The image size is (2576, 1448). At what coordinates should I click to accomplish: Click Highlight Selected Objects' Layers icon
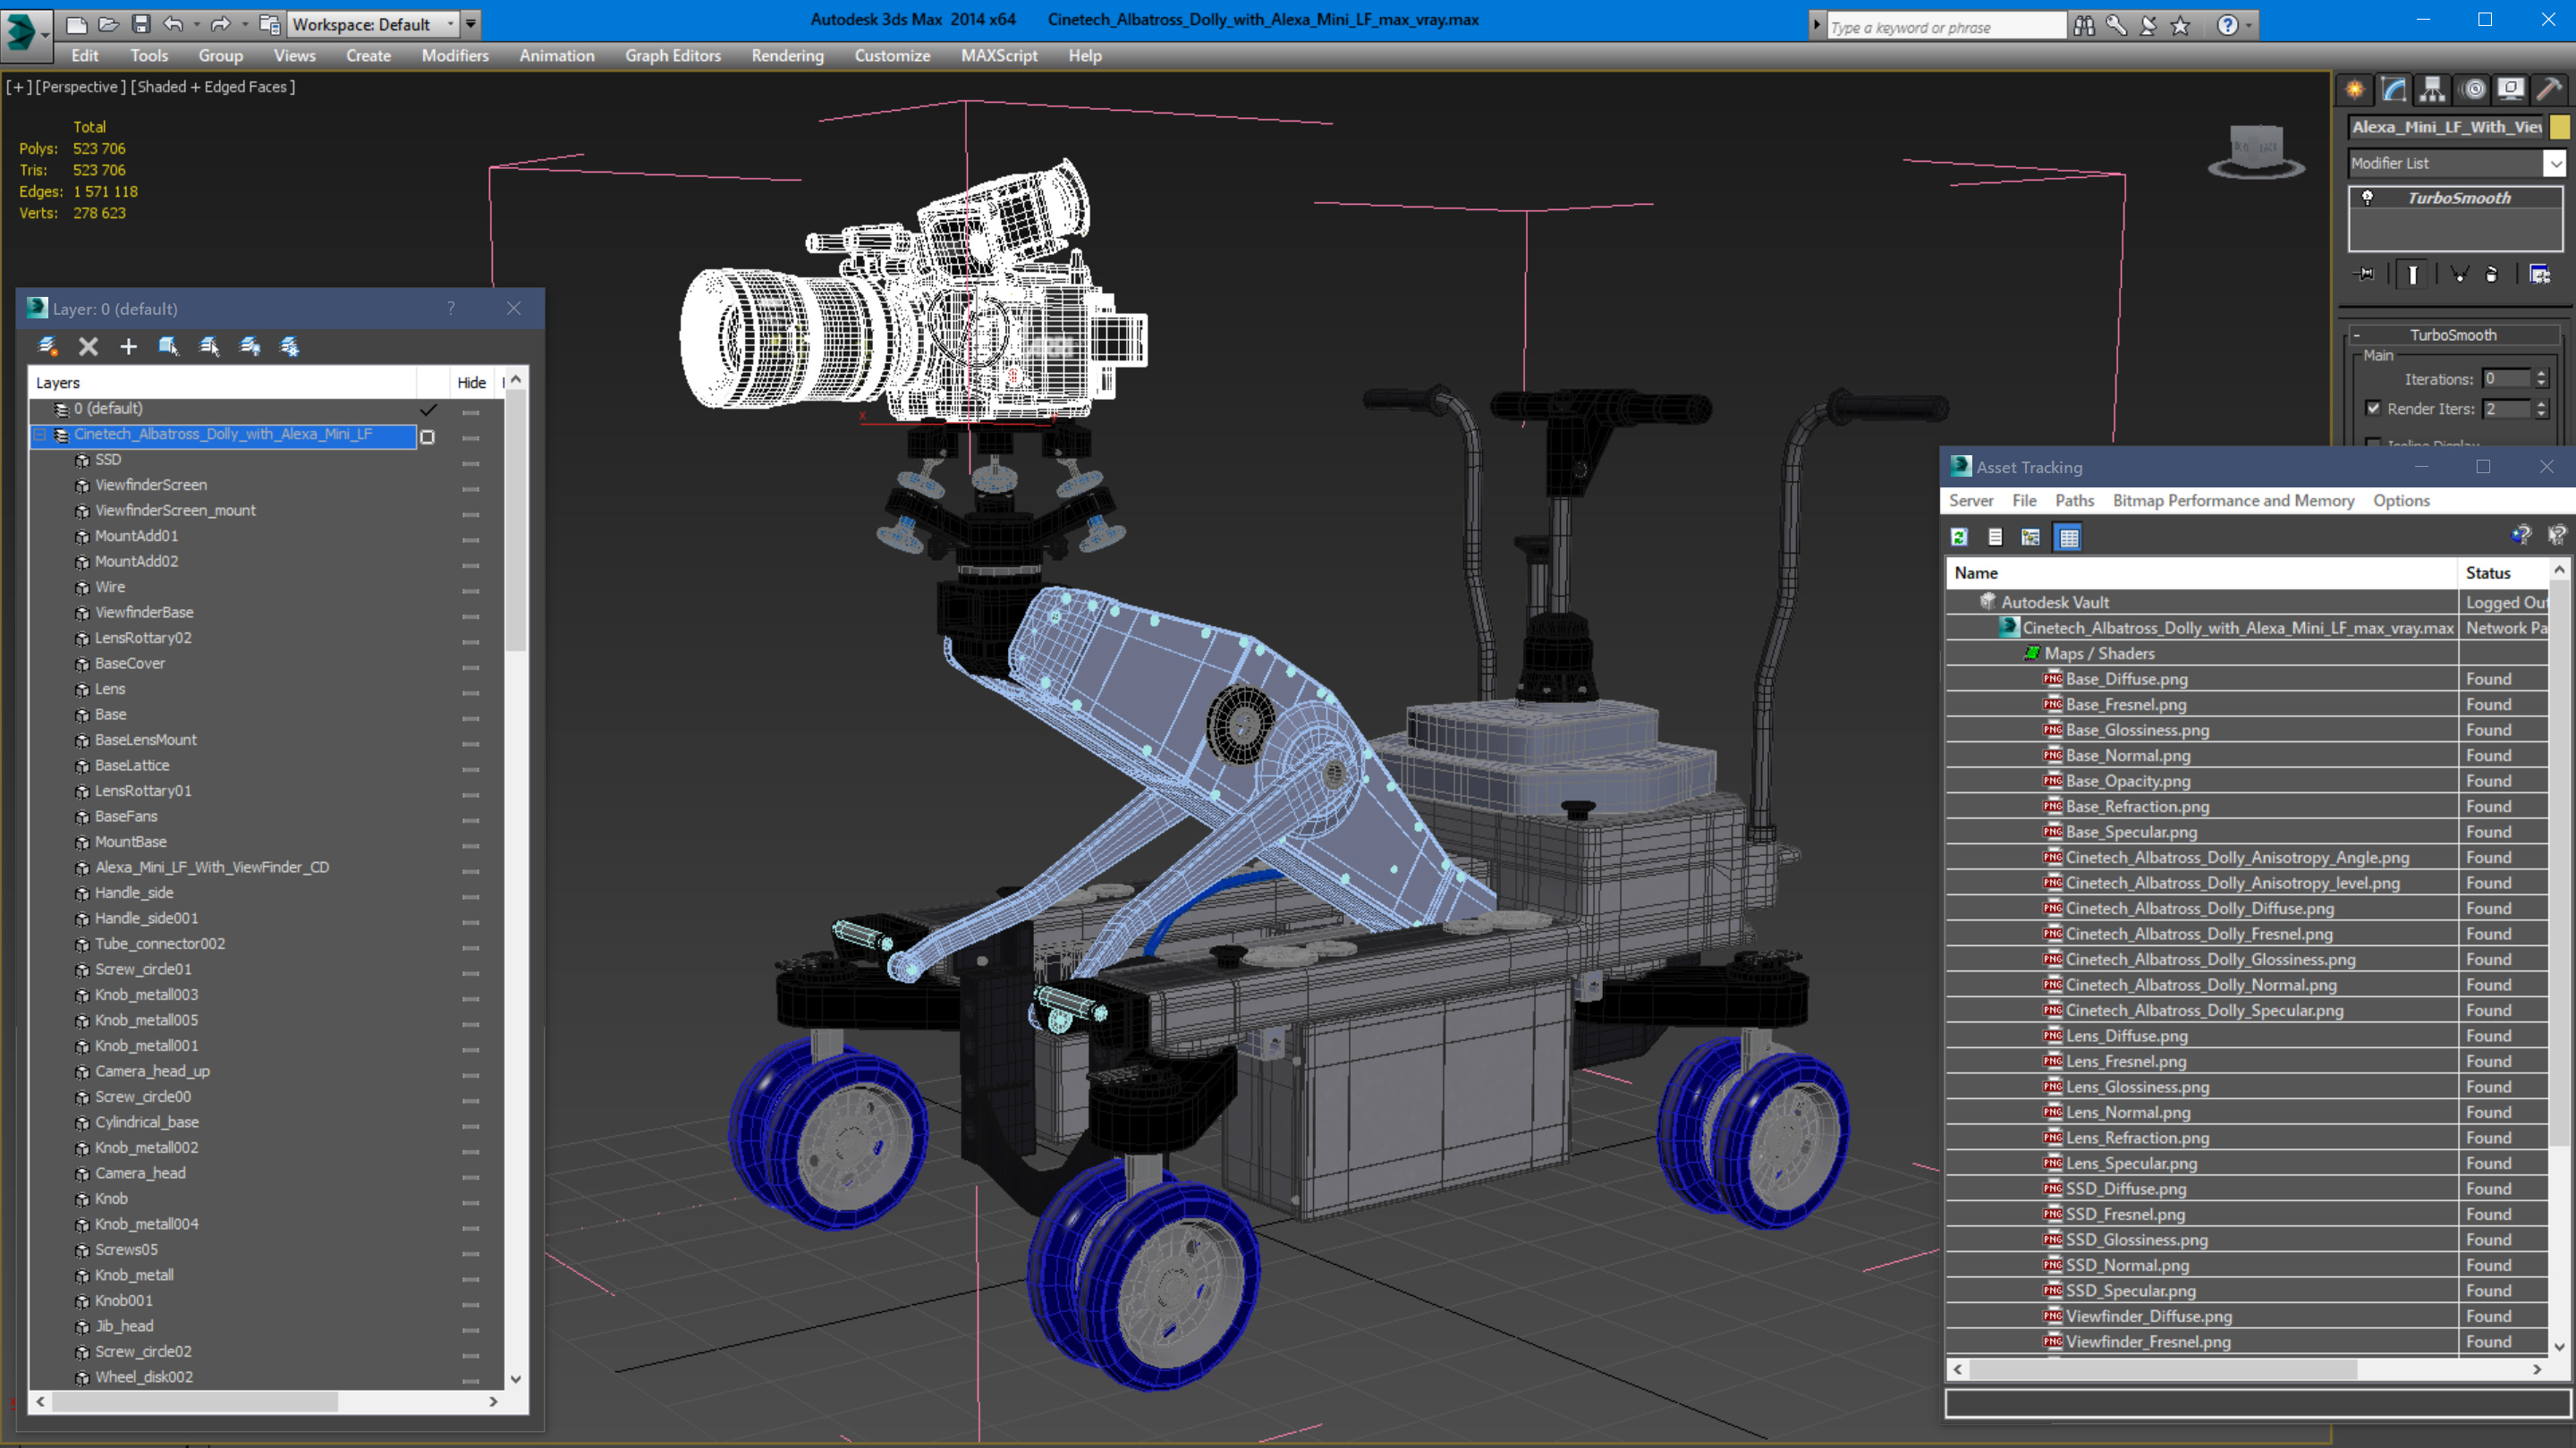[x=209, y=346]
